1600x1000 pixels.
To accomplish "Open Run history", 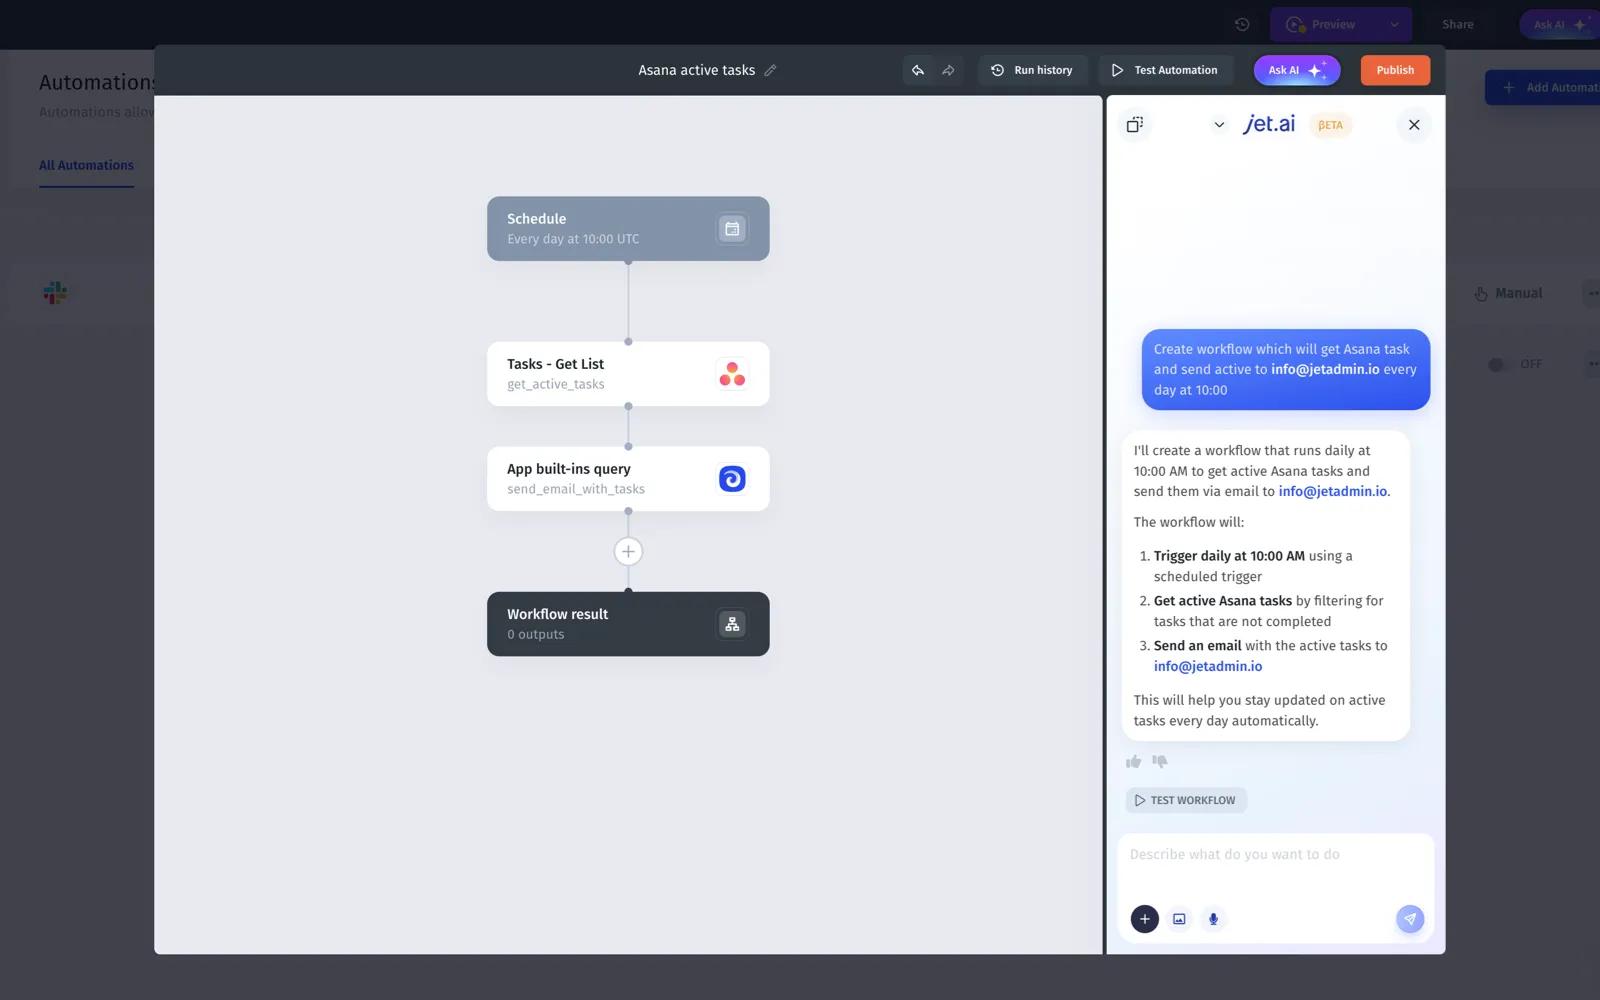I will tap(1032, 70).
